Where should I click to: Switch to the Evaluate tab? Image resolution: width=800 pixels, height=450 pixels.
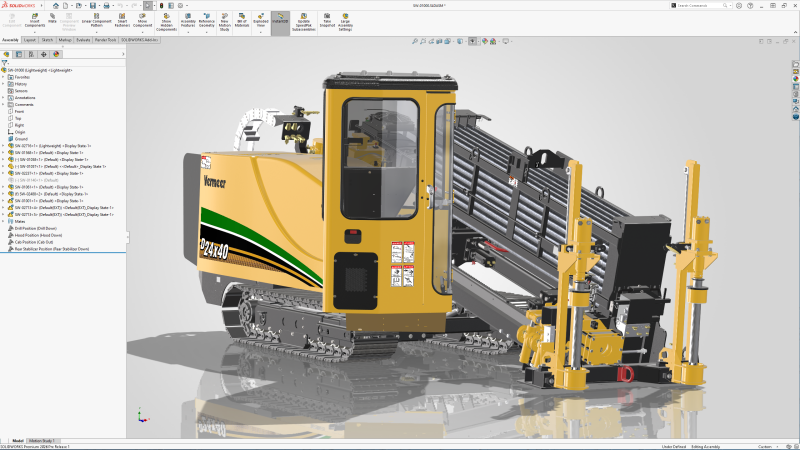(83, 40)
